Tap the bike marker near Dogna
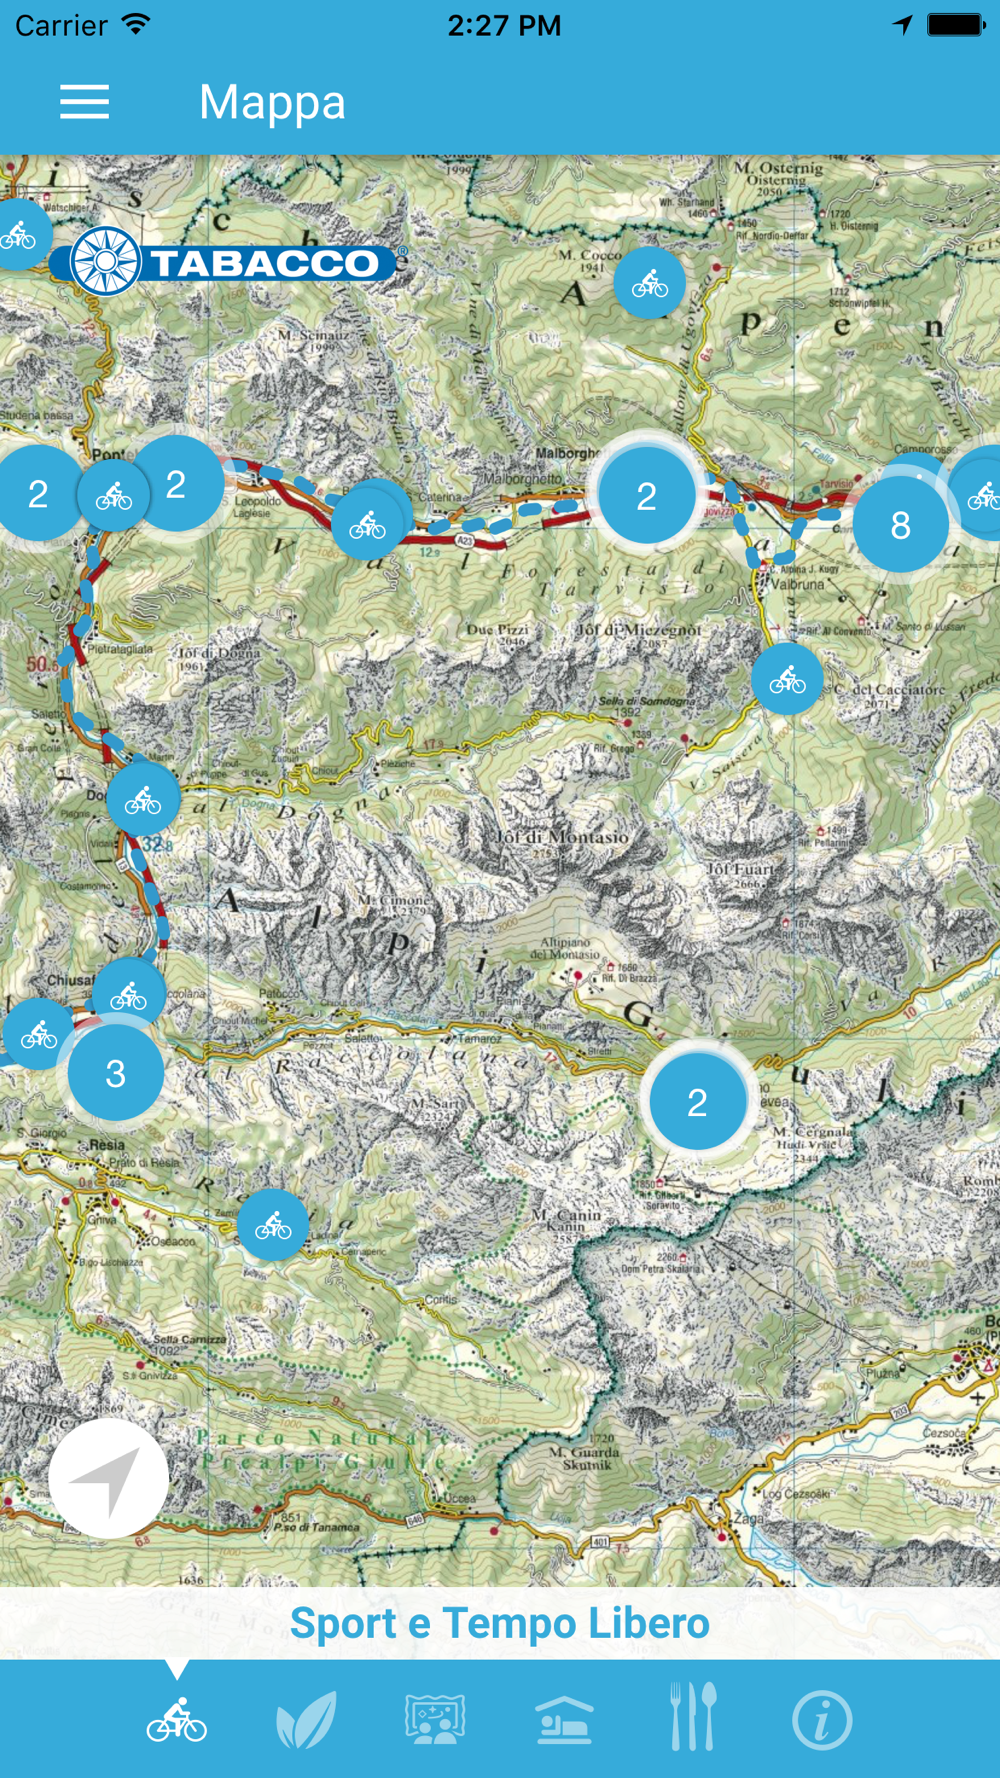1000x1778 pixels. click(x=143, y=799)
